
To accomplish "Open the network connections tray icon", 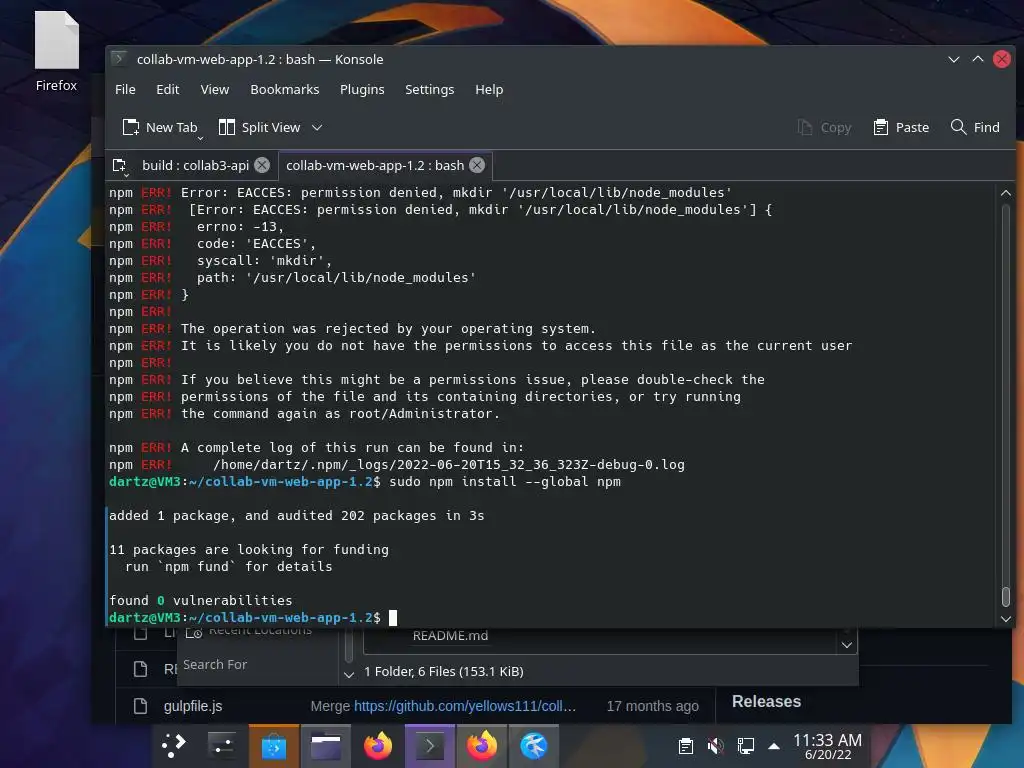I will pyautogui.click(x=745, y=746).
